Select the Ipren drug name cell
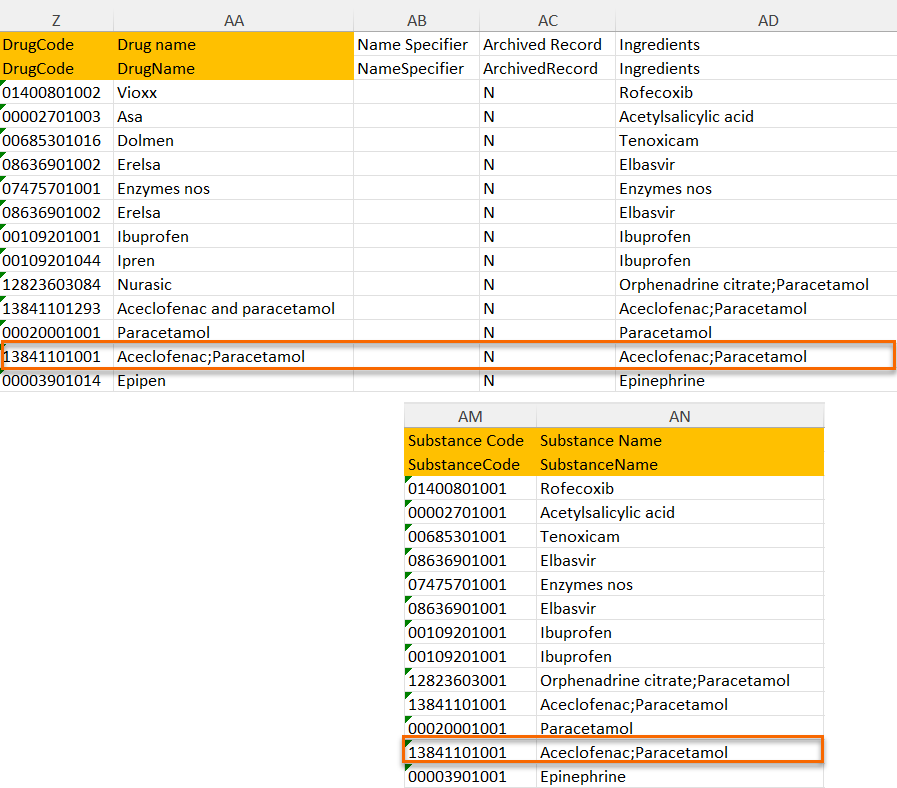Screen dimensions: 897x788 [x=234, y=261]
